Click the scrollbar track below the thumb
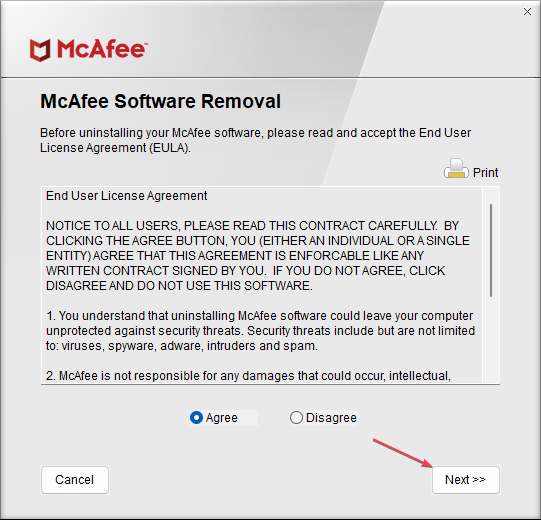 [491, 340]
